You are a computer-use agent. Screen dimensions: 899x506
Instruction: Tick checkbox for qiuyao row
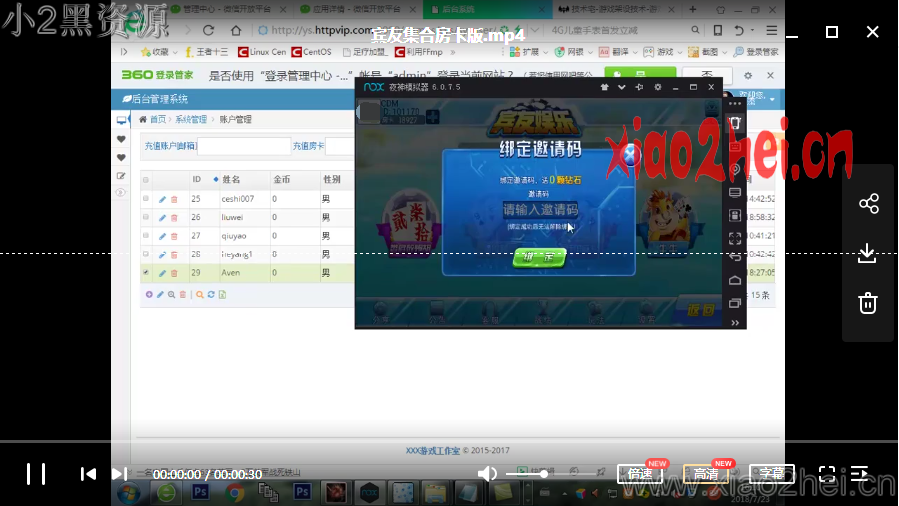click(x=146, y=236)
